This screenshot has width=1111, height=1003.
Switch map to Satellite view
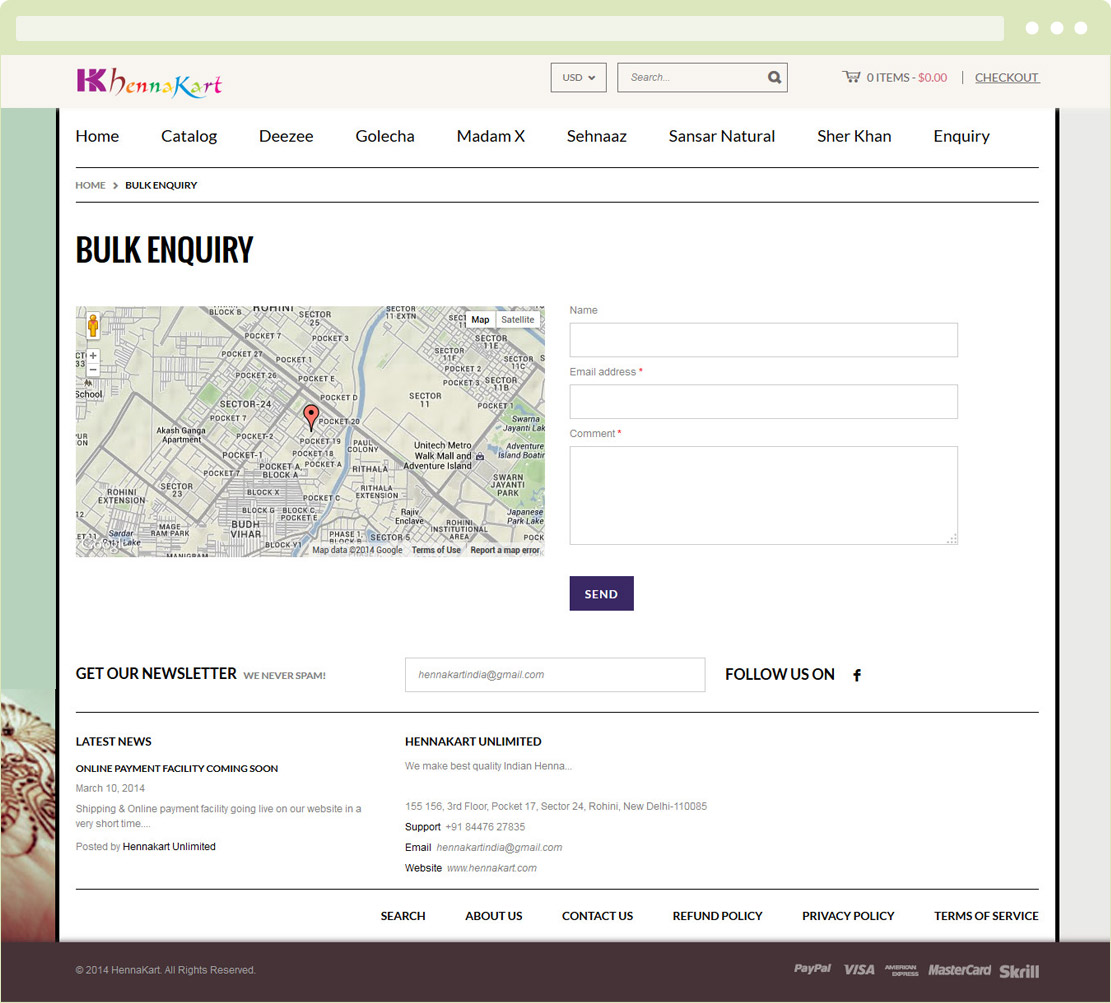pyautogui.click(x=517, y=320)
